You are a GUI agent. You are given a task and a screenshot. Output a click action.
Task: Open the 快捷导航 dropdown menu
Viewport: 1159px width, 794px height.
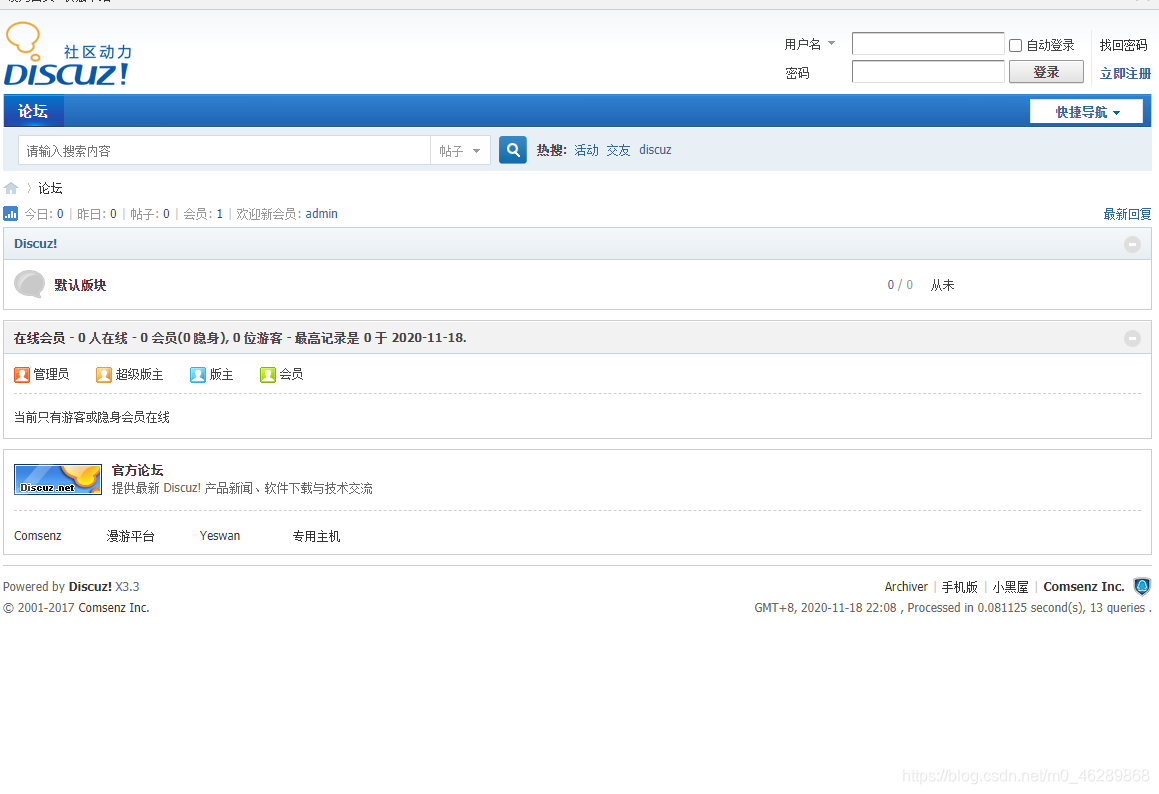tap(1087, 112)
